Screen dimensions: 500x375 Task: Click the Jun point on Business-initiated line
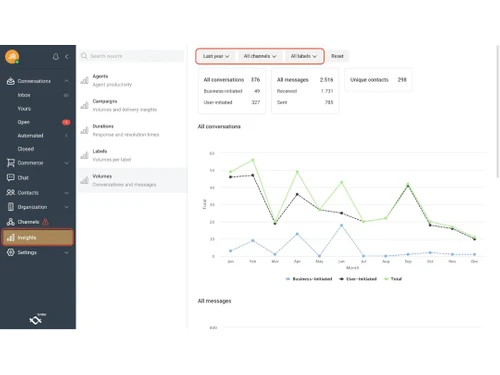click(341, 225)
